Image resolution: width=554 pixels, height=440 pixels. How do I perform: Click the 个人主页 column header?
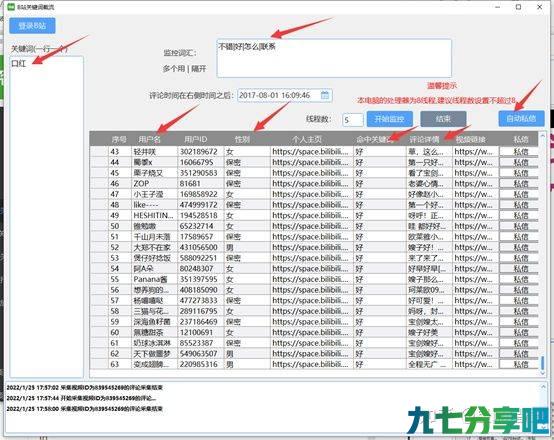(307, 139)
